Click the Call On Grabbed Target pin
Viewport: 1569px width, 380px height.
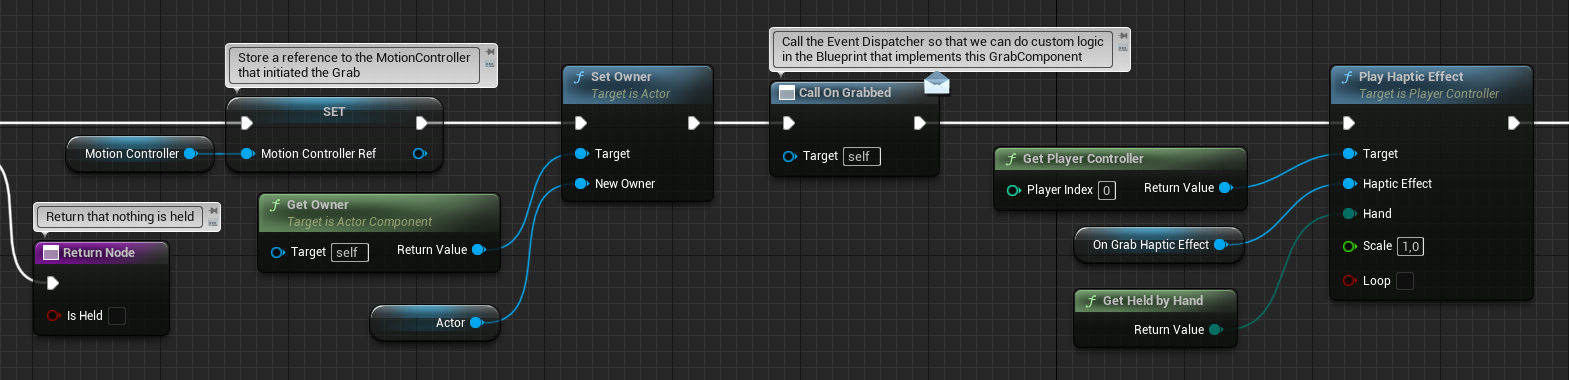click(789, 156)
